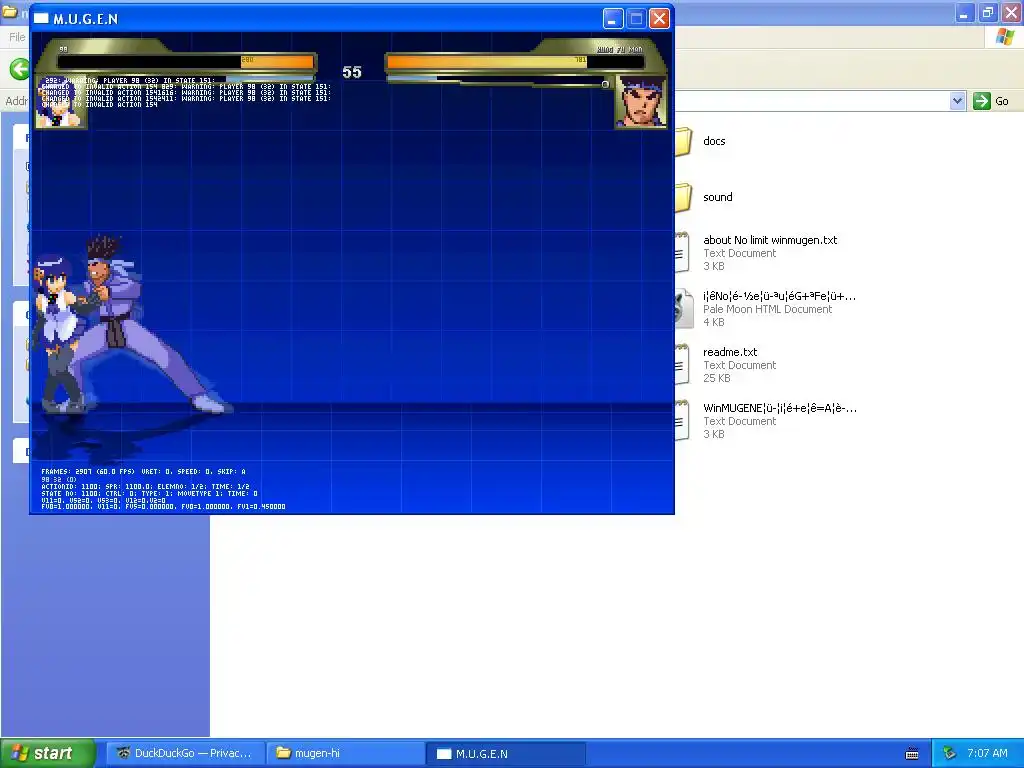Image resolution: width=1024 pixels, height=768 pixels.
Task: Expand the address bar dropdown arrow
Action: point(957,101)
